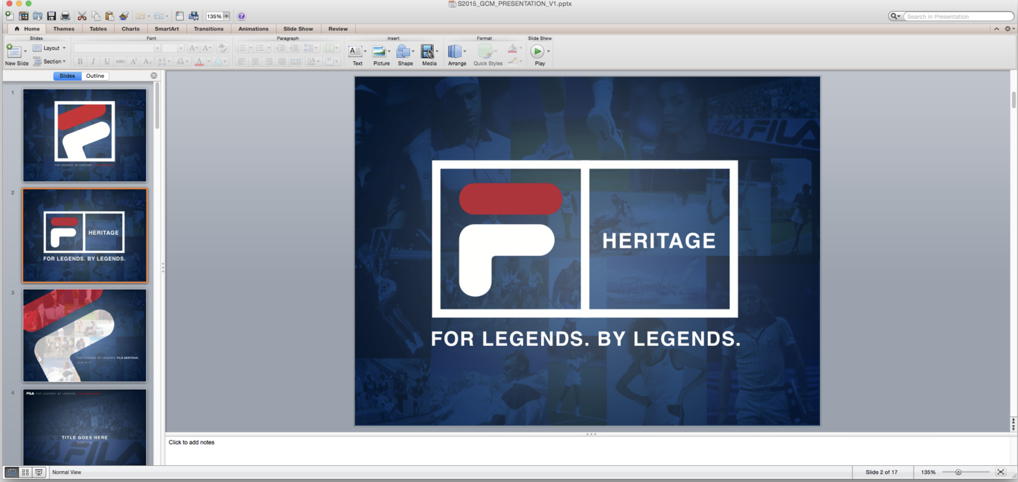Click the text effects A icon
The width and height of the screenshot is (1018, 482).
point(219,62)
